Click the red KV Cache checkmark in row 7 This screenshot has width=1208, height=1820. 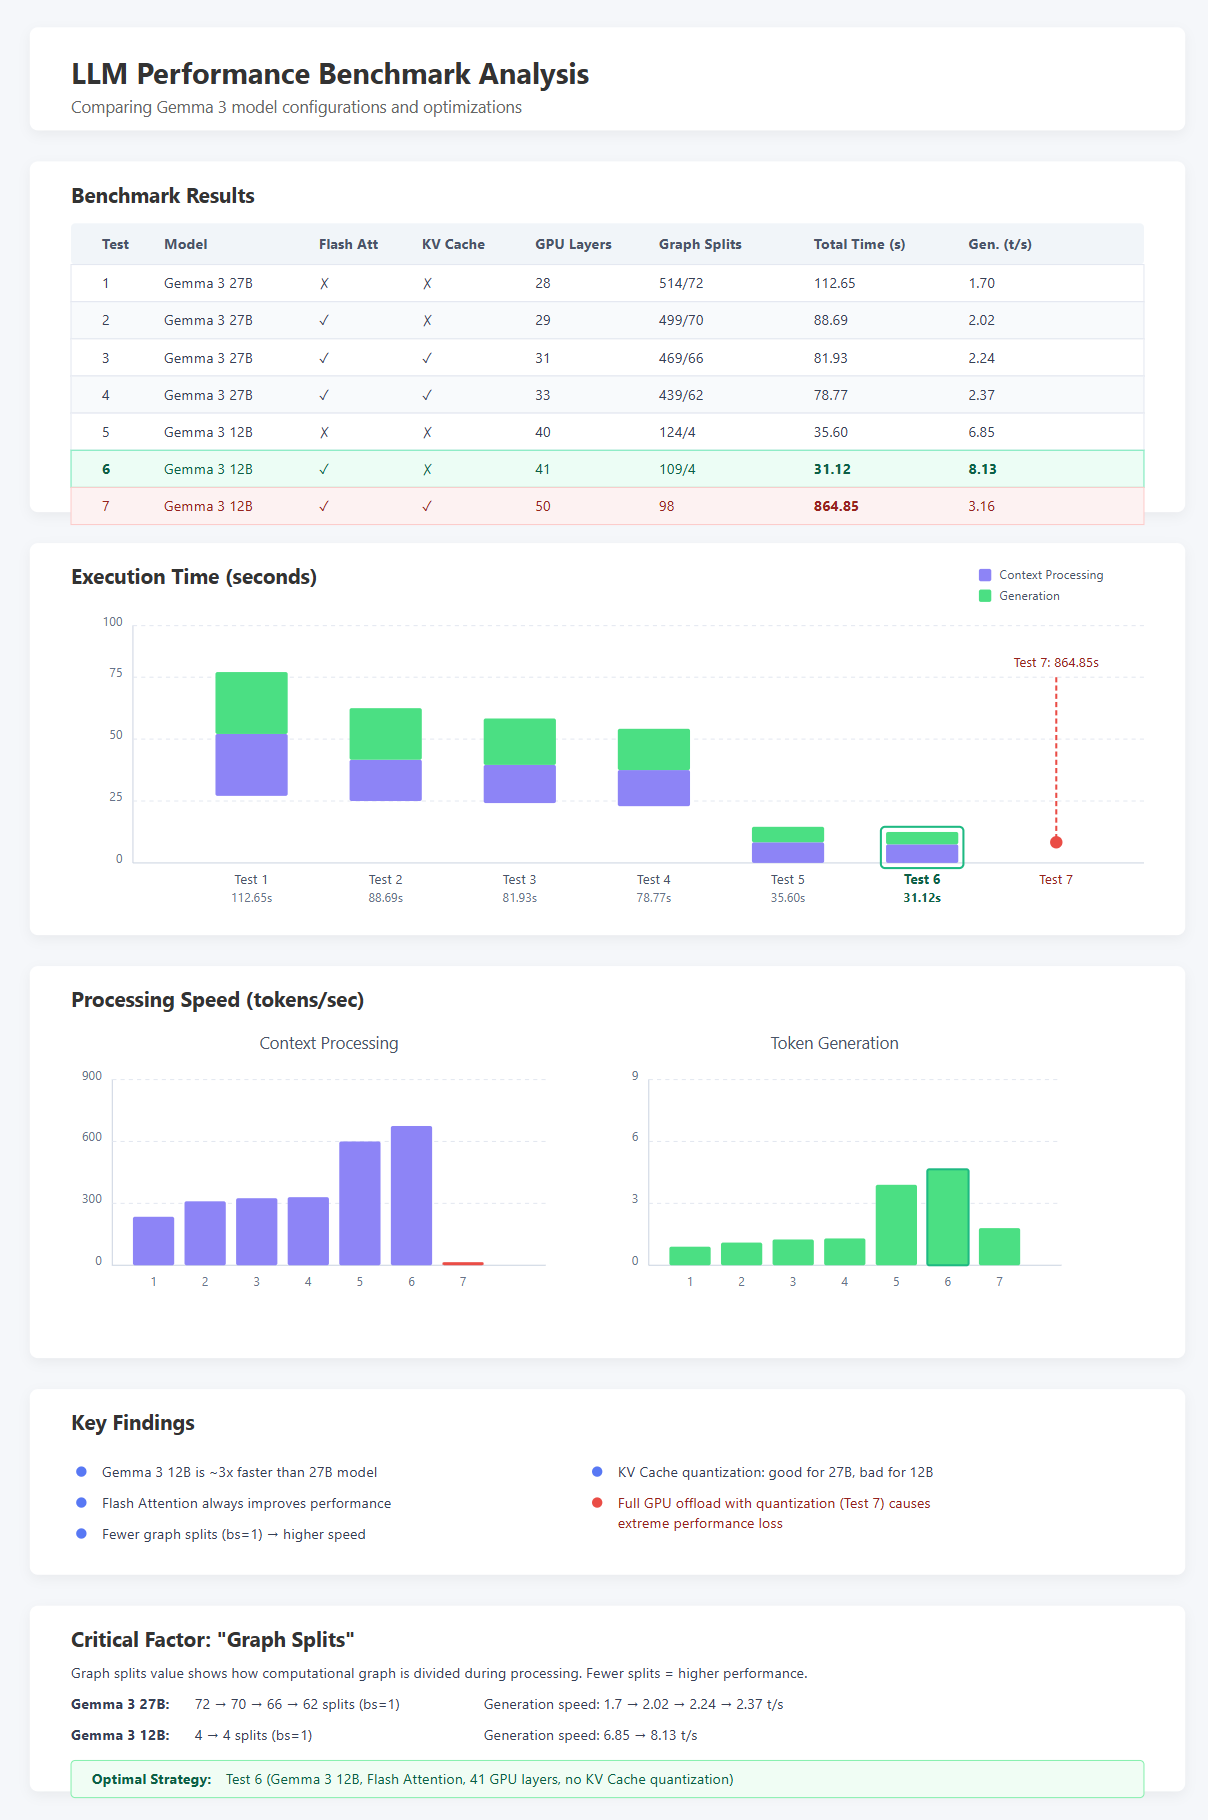(x=427, y=506)
